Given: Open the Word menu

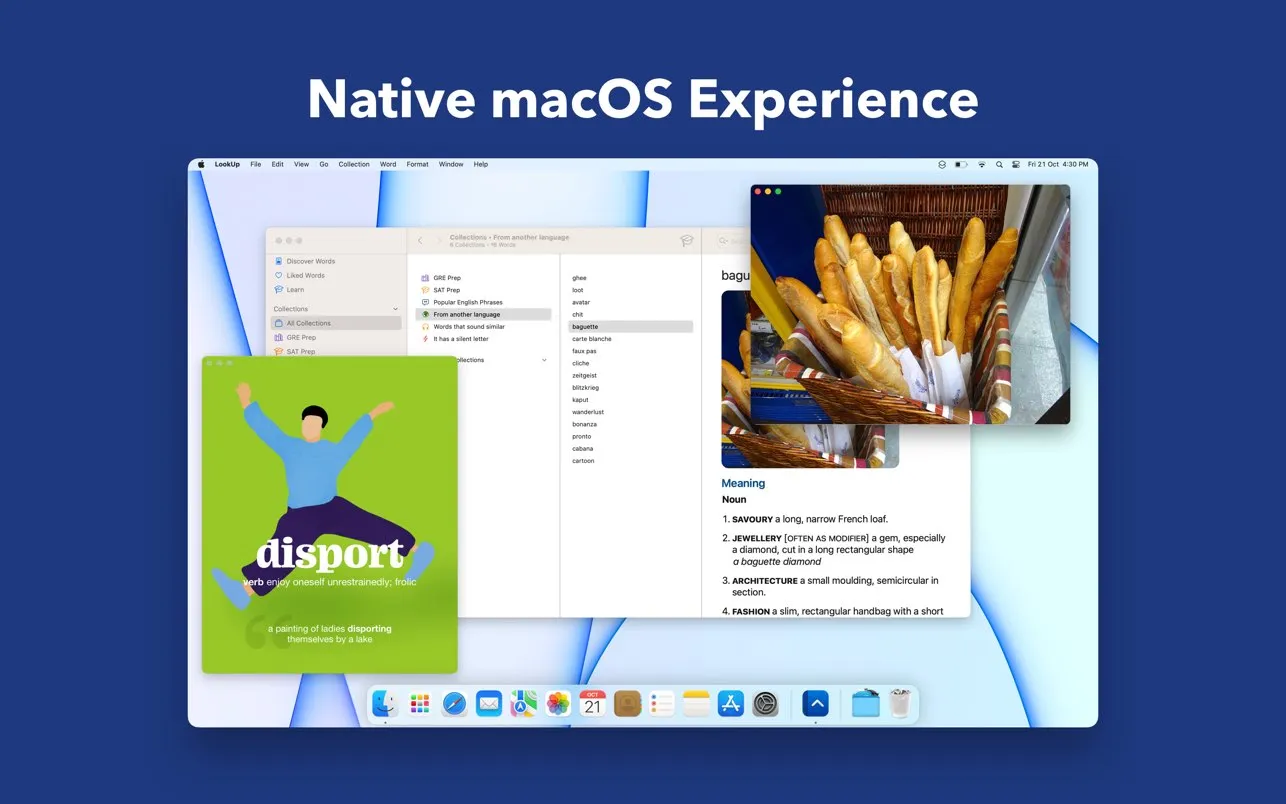Looking at the screenshot, I should [x=388, y=164].
